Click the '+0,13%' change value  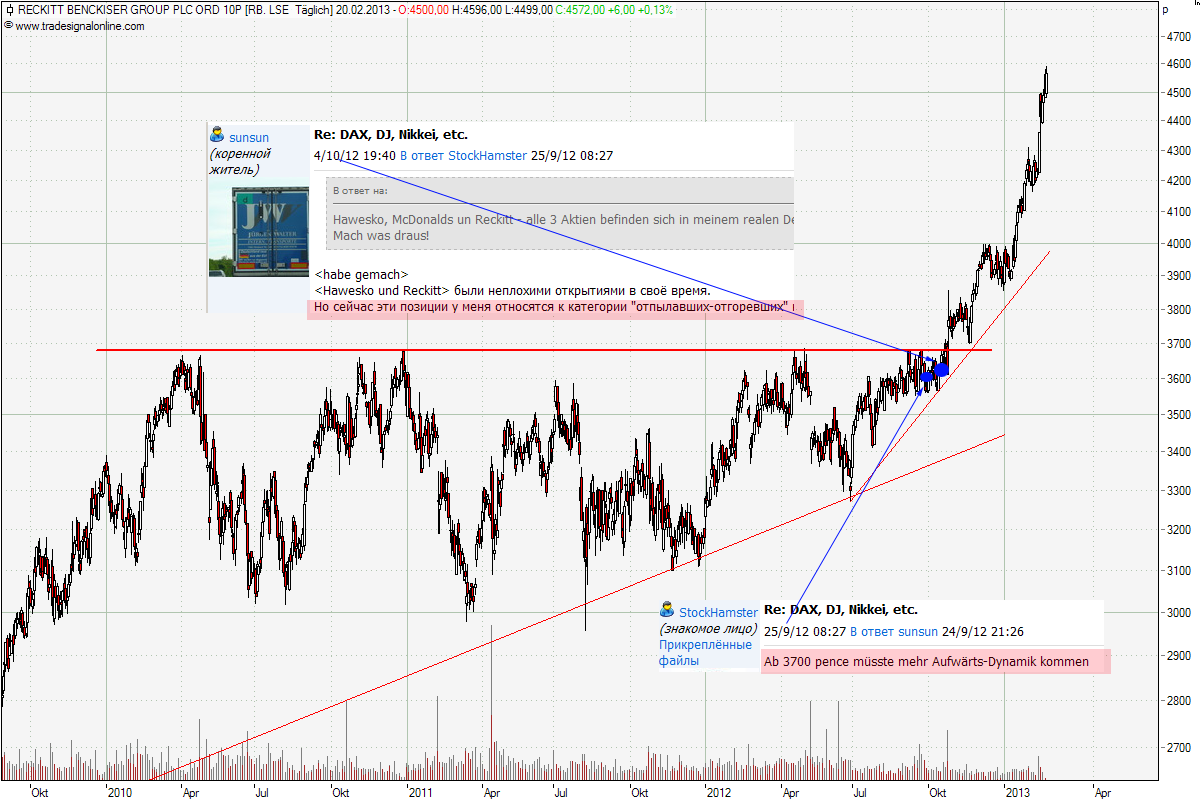pos(656,10)
